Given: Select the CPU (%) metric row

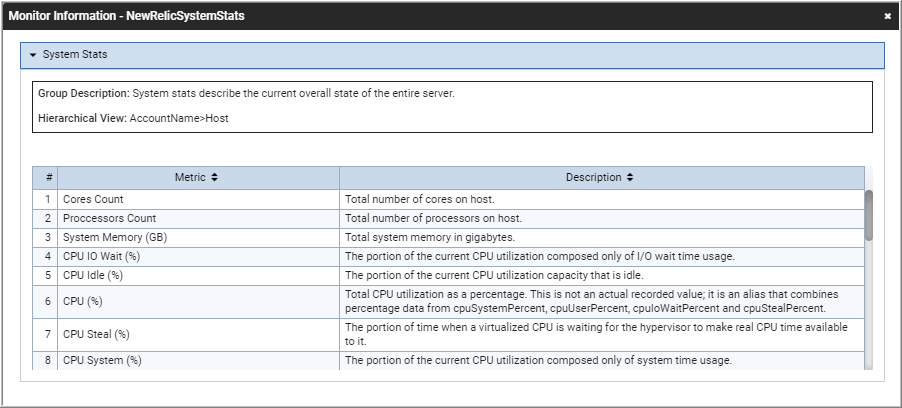Looking at the screenshot, I should pos(448,302).
